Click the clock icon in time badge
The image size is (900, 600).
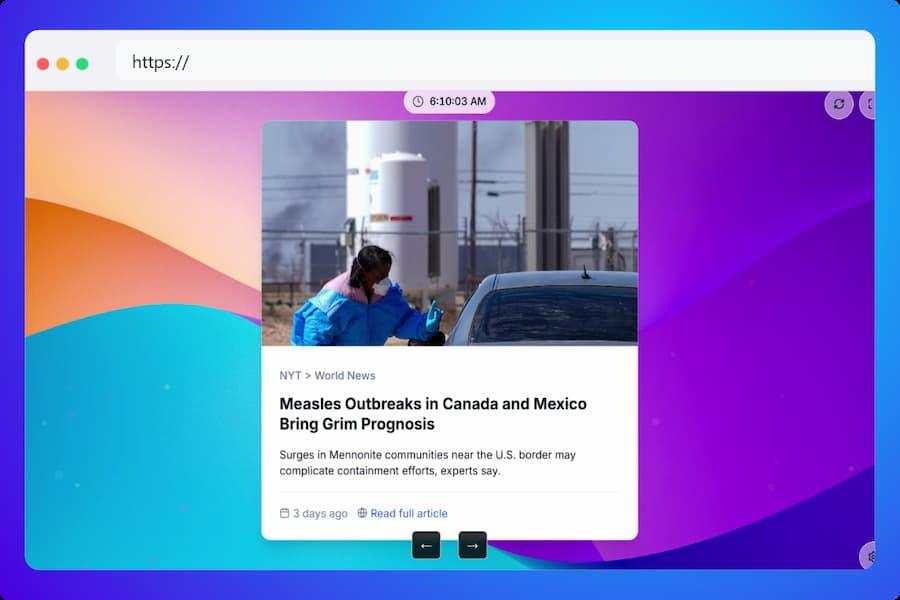[x=418, y=102]
